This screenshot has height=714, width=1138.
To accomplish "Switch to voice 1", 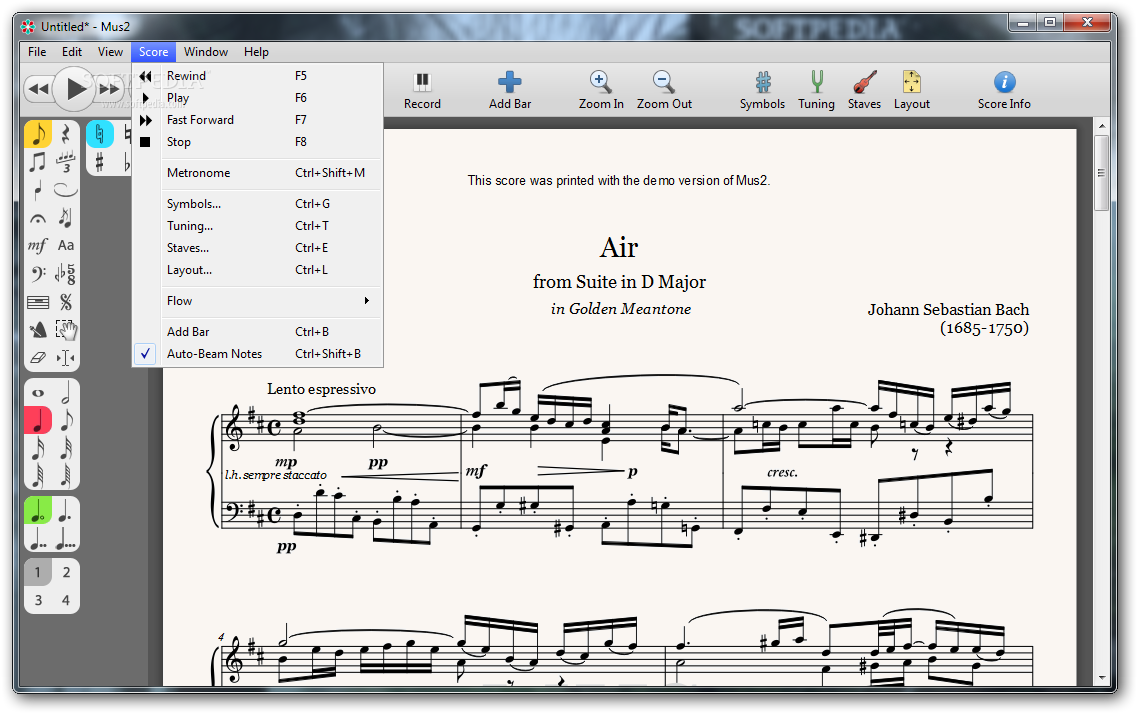I will coord(38,573).
